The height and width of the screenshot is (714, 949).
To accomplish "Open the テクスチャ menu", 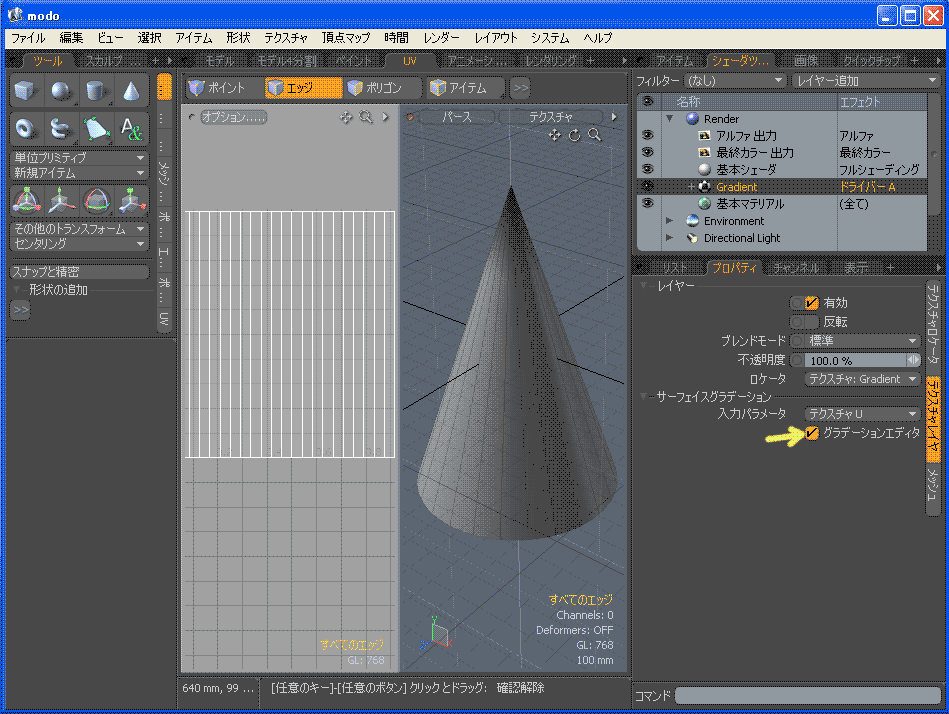I will (286, 38).
